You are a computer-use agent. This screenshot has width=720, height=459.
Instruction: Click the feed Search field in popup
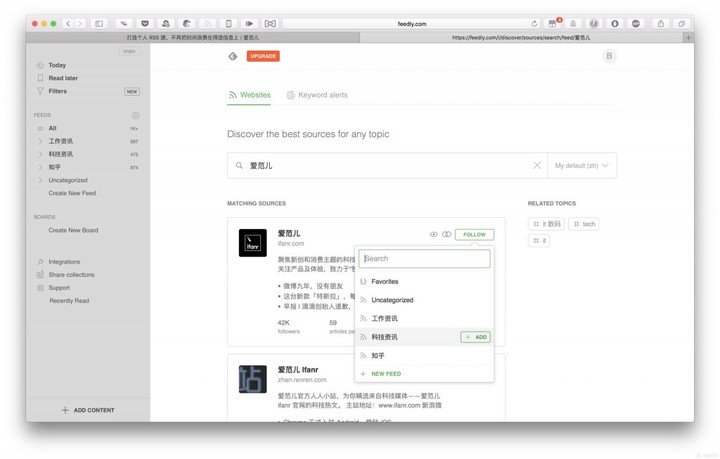coord(424,258)
